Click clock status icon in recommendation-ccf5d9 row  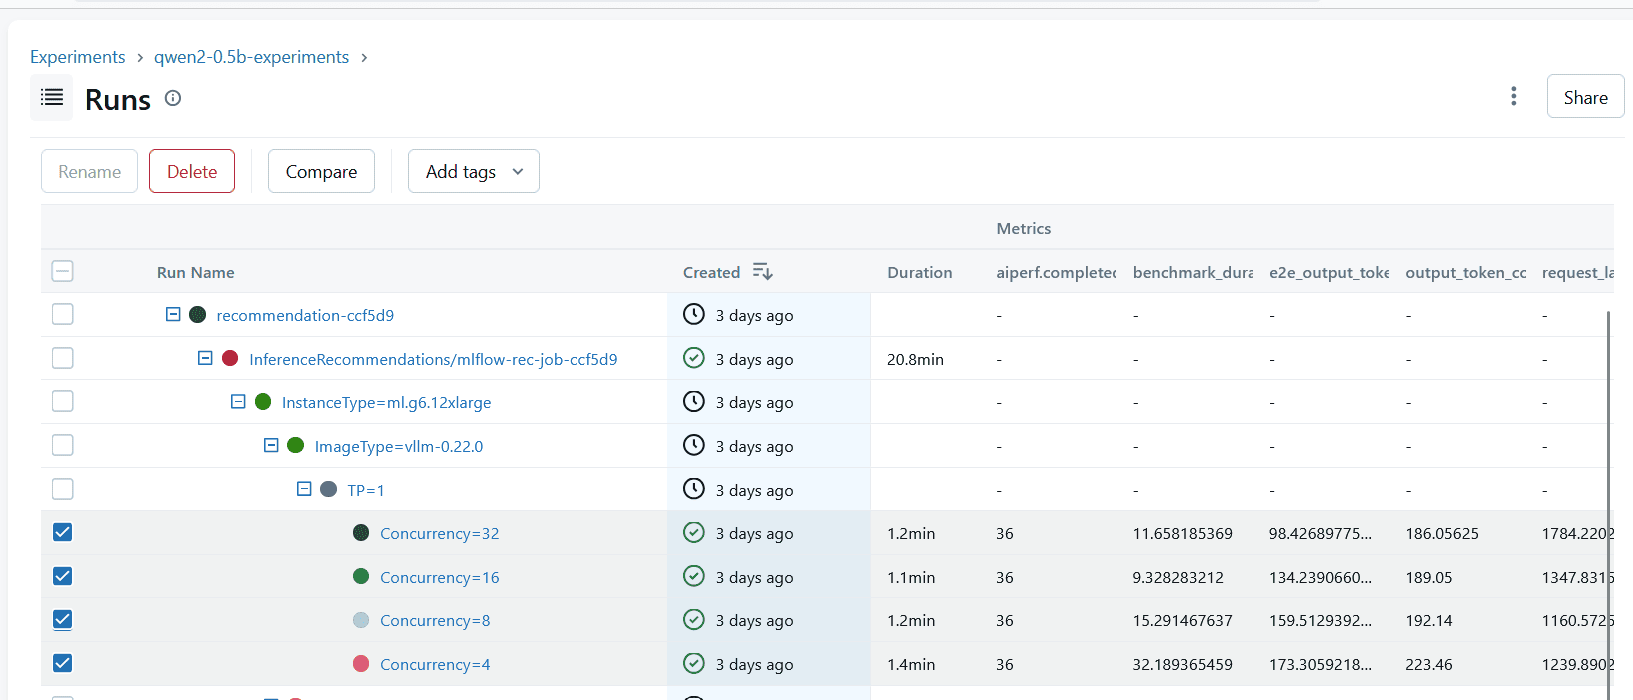click(694, 314)
